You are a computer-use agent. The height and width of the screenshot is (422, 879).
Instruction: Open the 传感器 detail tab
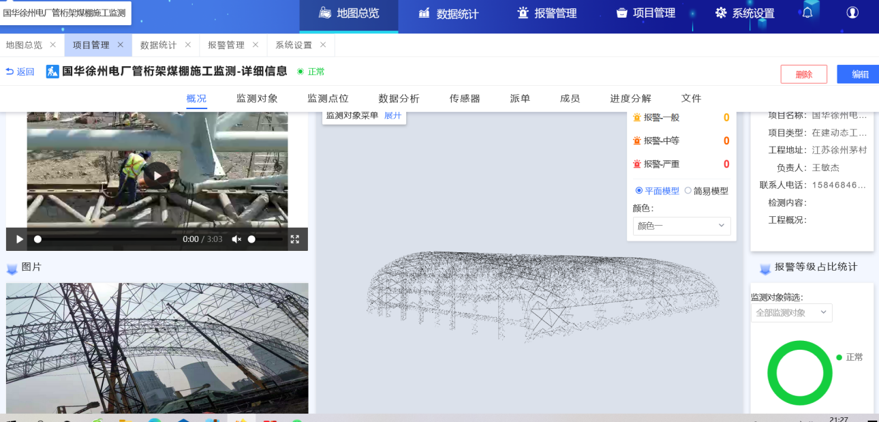[x=465, y=99]
